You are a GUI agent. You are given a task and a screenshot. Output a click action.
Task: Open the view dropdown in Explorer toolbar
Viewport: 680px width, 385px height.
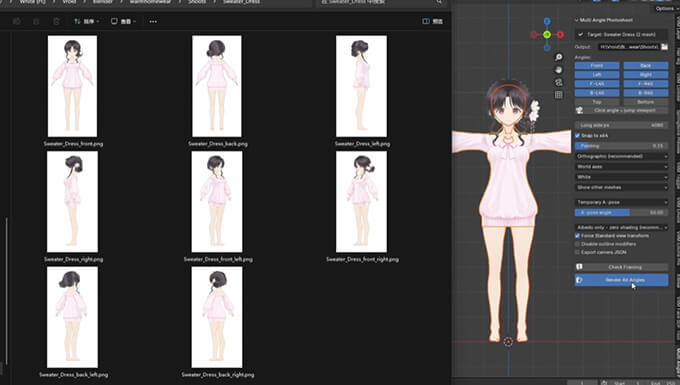tap(123, 21)
